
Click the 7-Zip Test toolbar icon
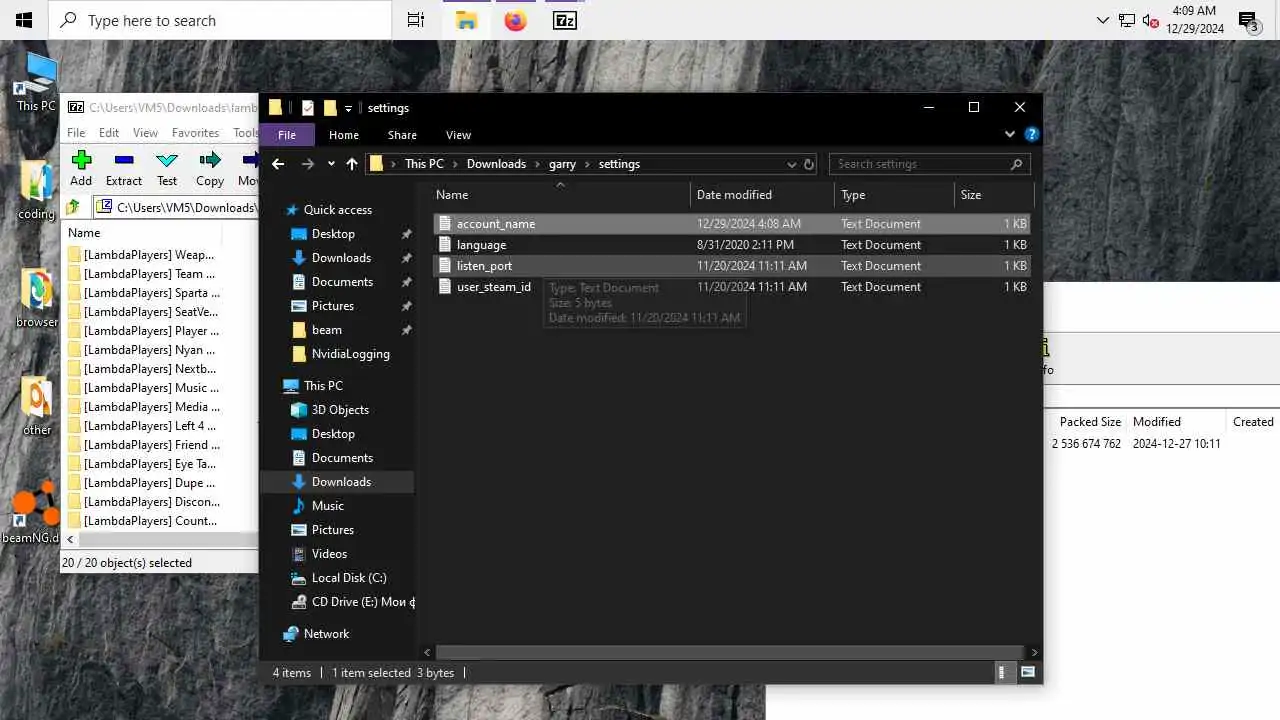167,161
